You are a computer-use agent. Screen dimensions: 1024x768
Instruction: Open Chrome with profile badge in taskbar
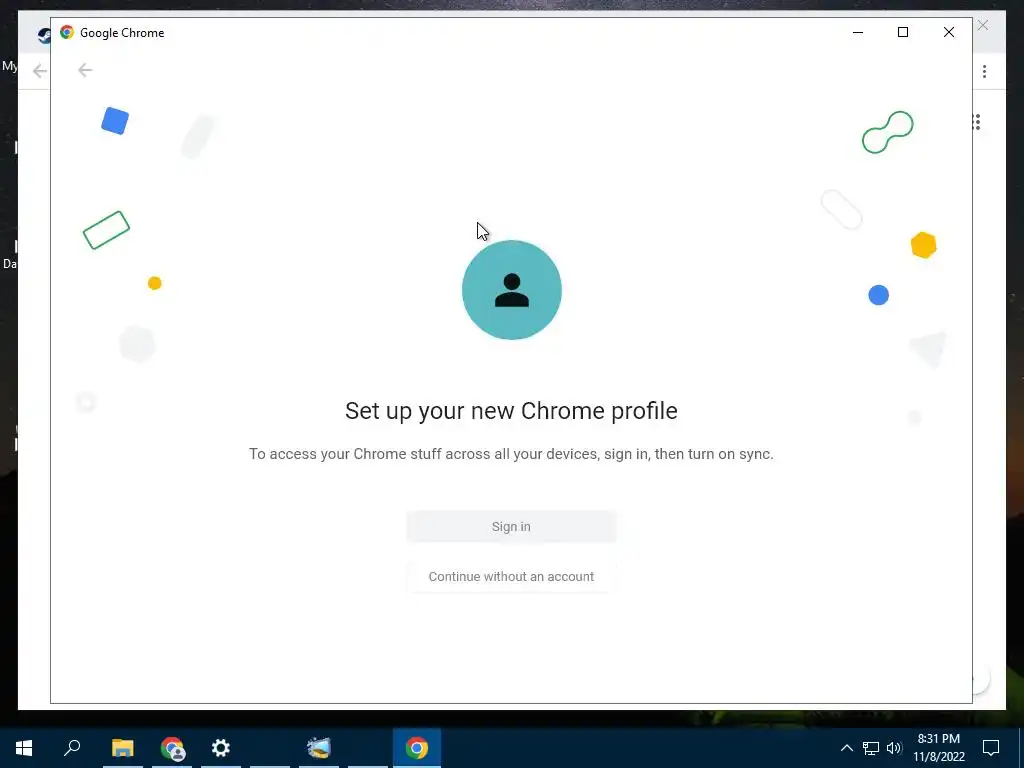pos(172,748)
